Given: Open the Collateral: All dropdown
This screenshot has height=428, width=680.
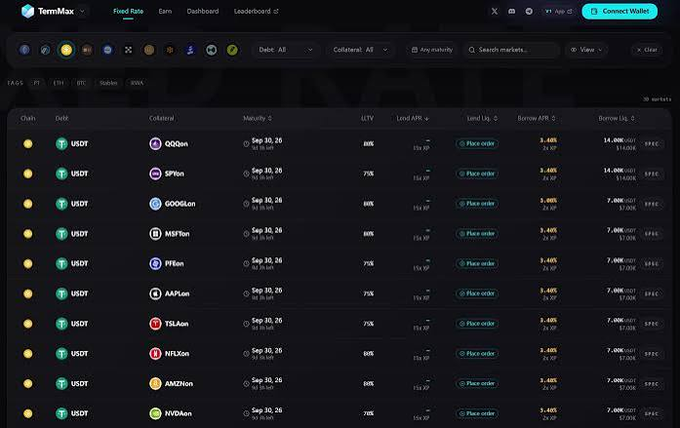Looking at the screenshot, I should tap(360, 50).
